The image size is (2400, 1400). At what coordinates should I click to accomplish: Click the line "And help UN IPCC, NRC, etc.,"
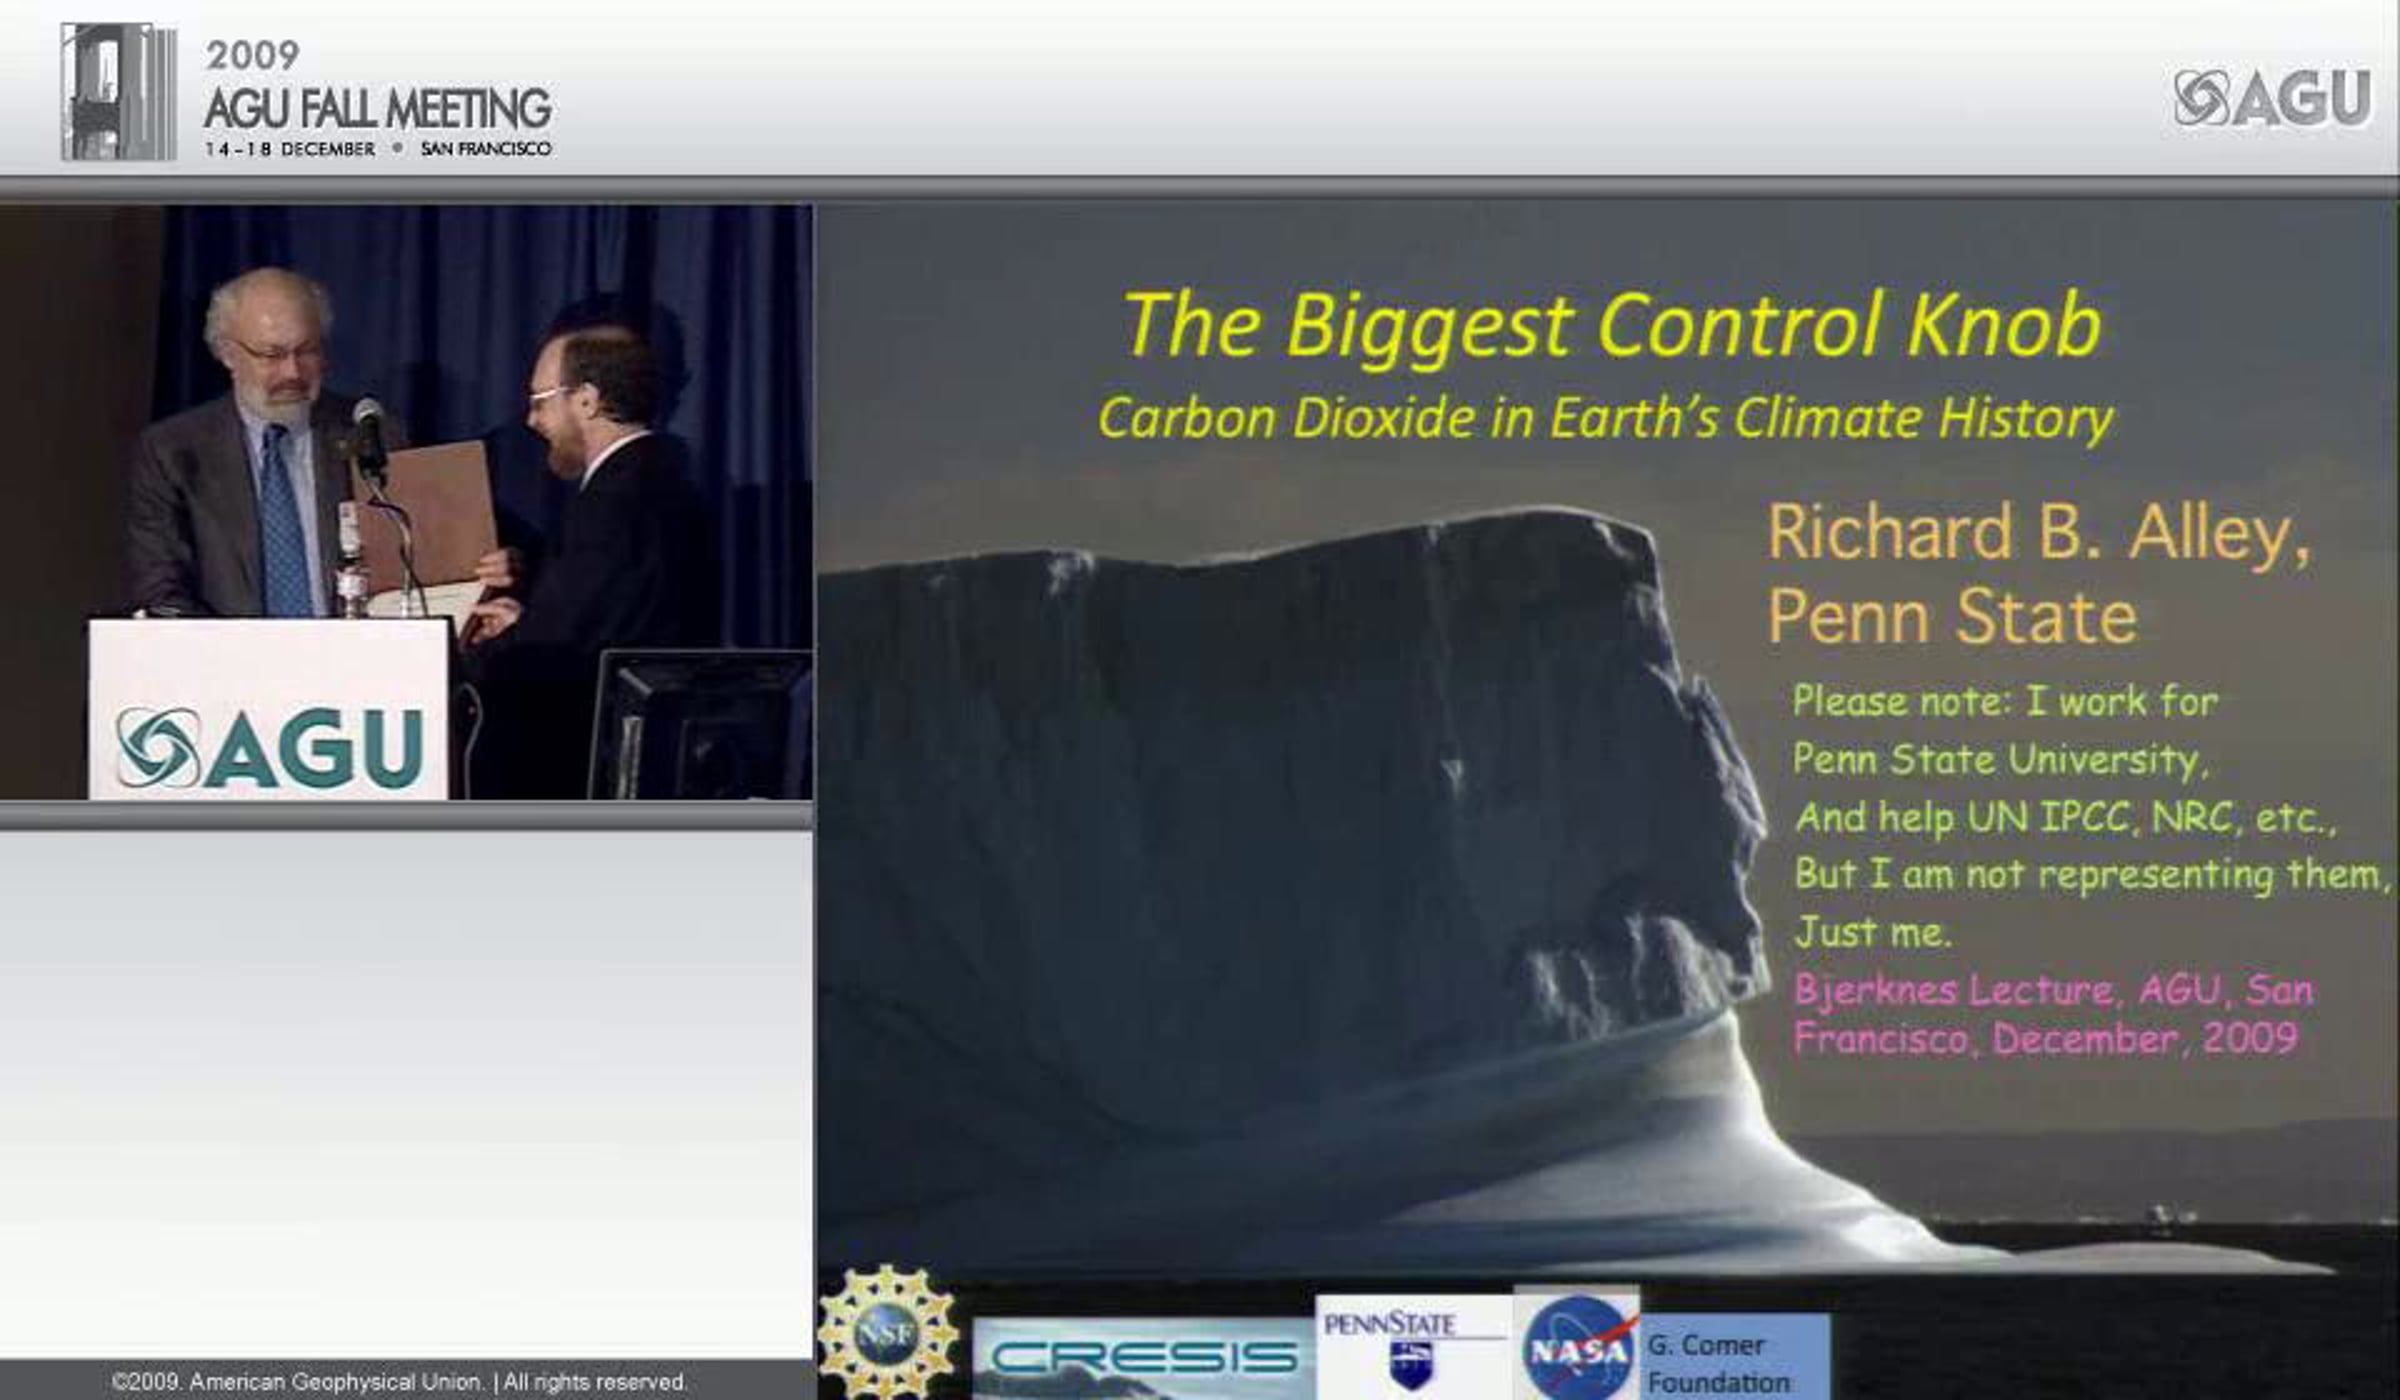(x=2066, y=818)
